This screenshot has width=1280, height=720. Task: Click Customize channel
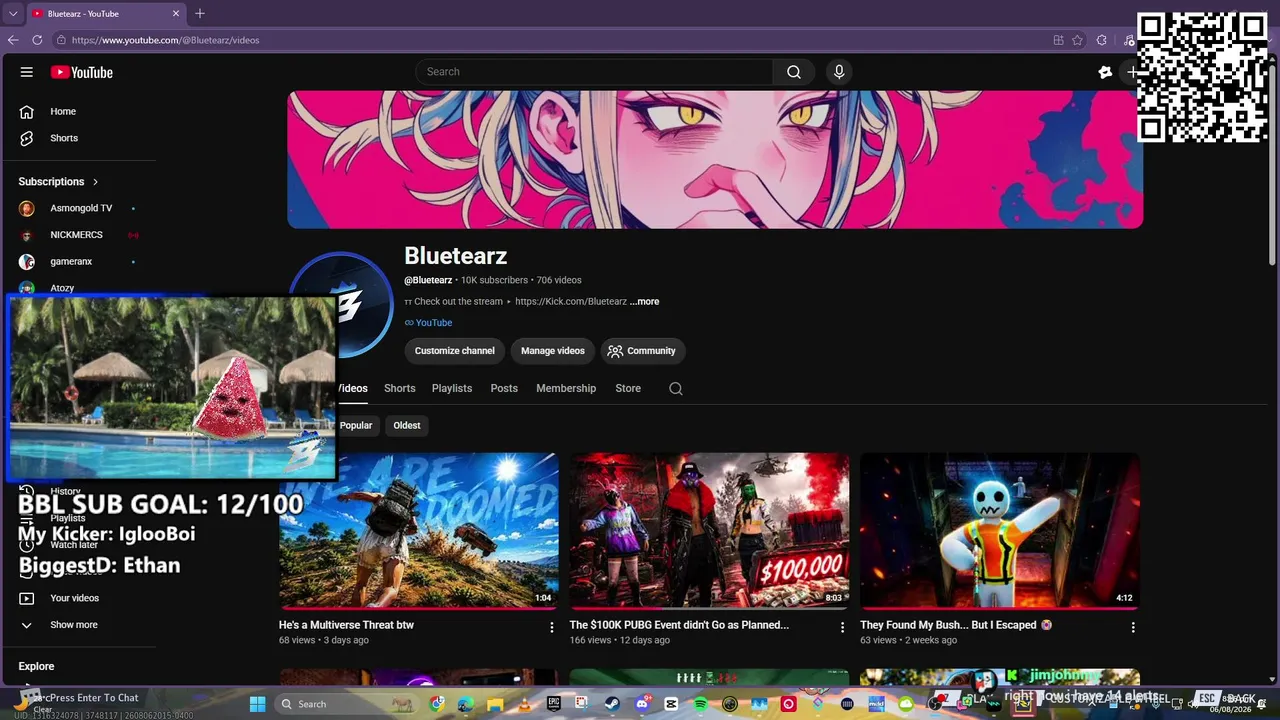point(455,351)
